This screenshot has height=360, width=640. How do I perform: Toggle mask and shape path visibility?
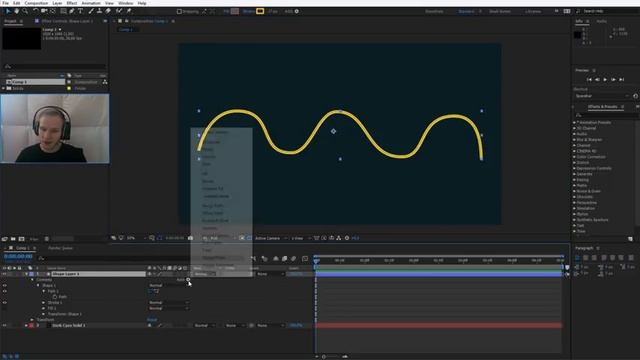point(160,238)
